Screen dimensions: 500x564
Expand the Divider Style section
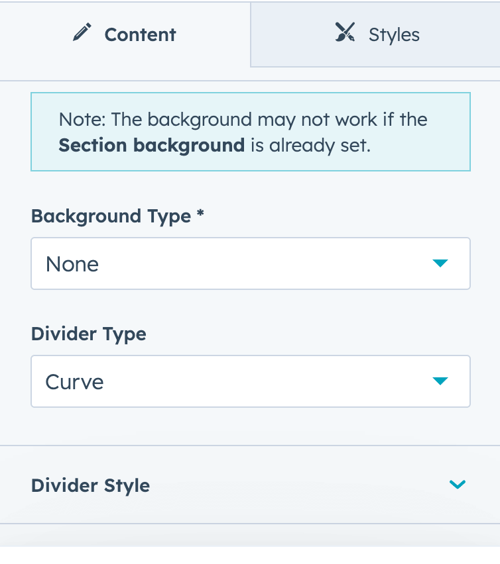coord(250,485)
